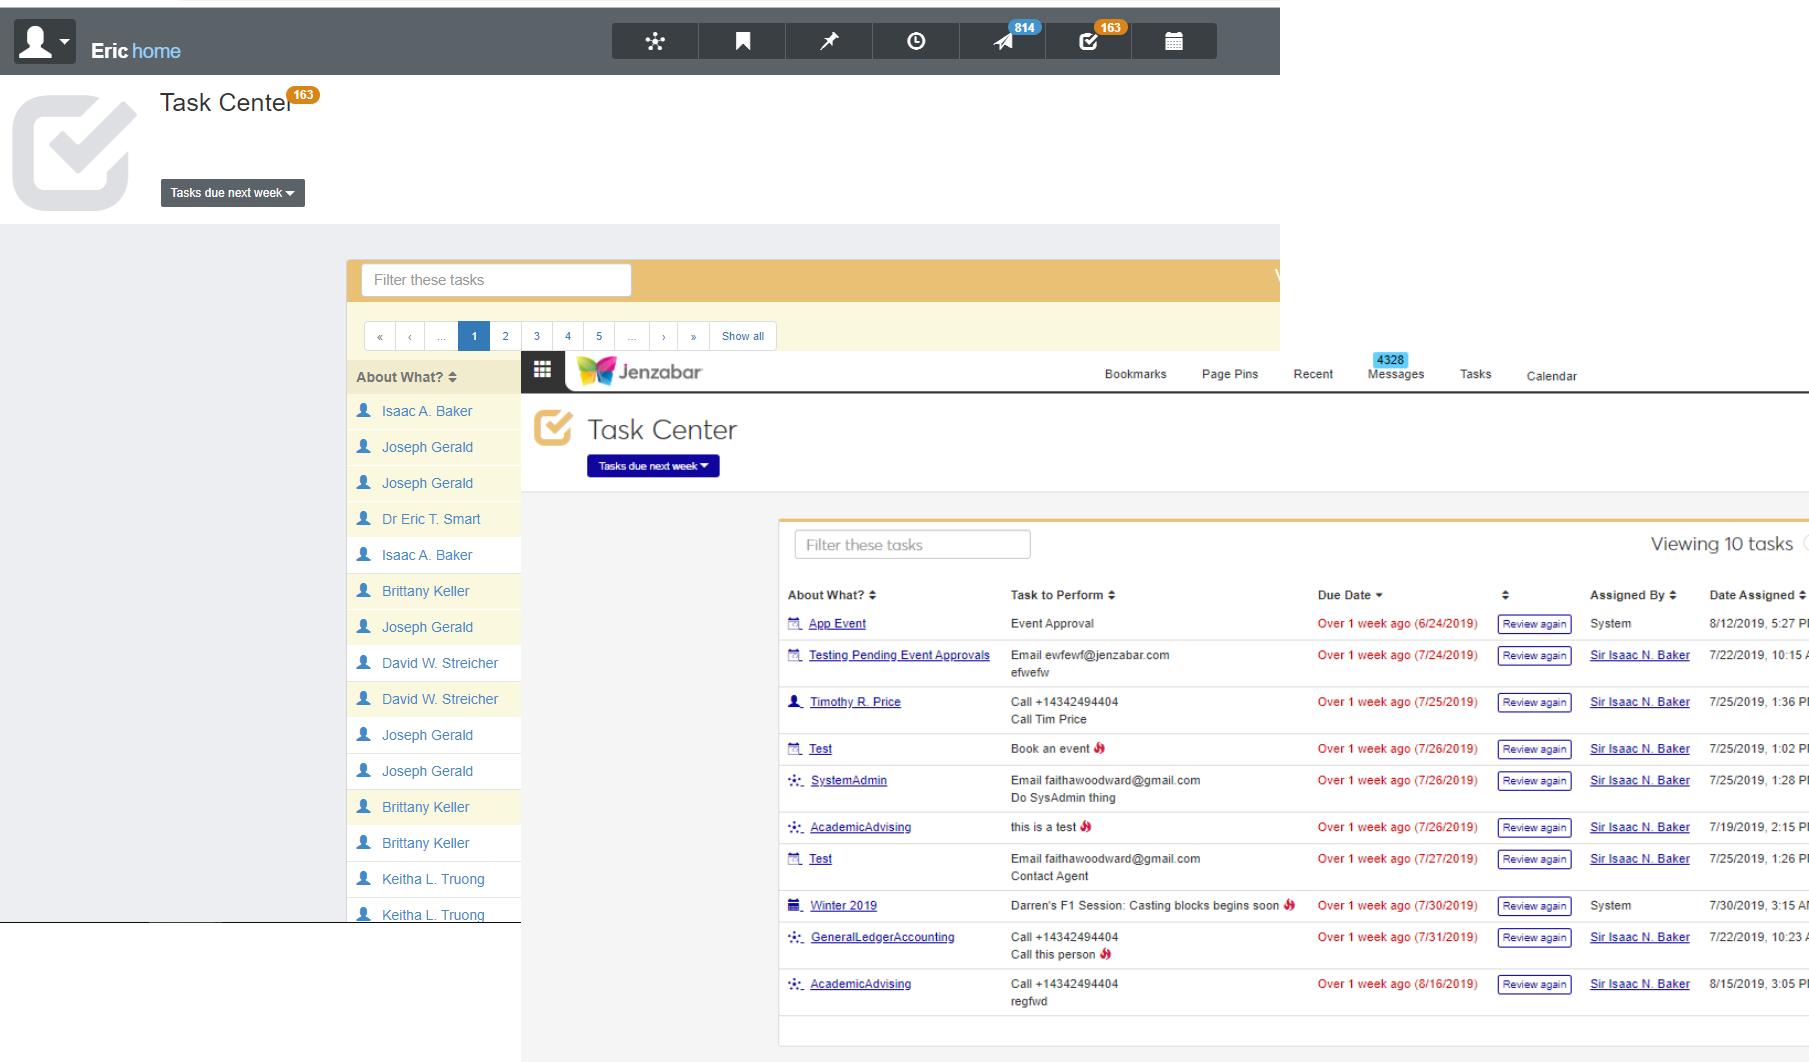Screen dimensions: 1809x1062
Task: Open messages paper plane icon with 814 badge
Action: coord(1003,41)
